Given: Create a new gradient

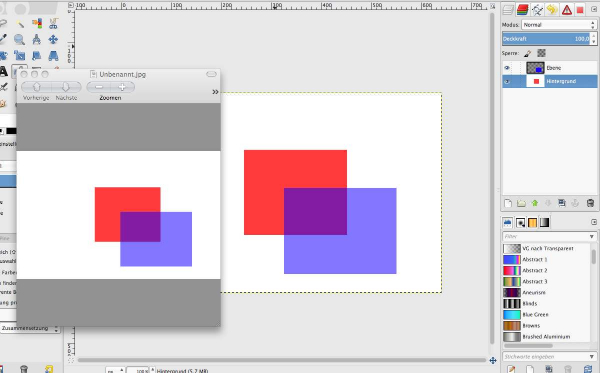Looking at the screenshot, I should point(530,369).
